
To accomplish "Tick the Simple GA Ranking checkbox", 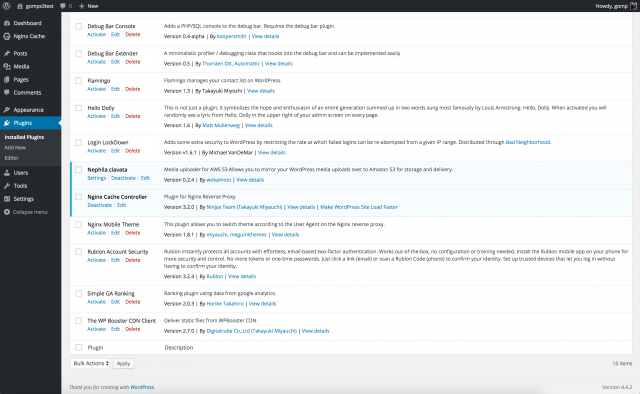I will (x=78, y=294).
